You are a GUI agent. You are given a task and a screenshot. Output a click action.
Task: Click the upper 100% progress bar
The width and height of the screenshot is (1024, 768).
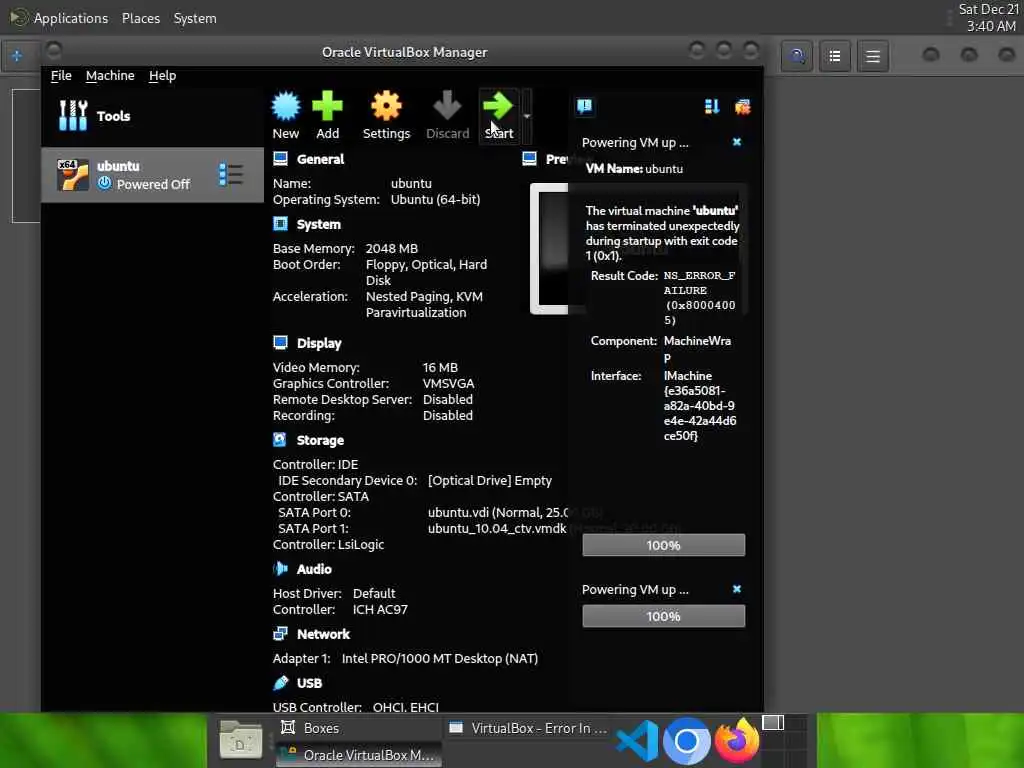[664, 545]
